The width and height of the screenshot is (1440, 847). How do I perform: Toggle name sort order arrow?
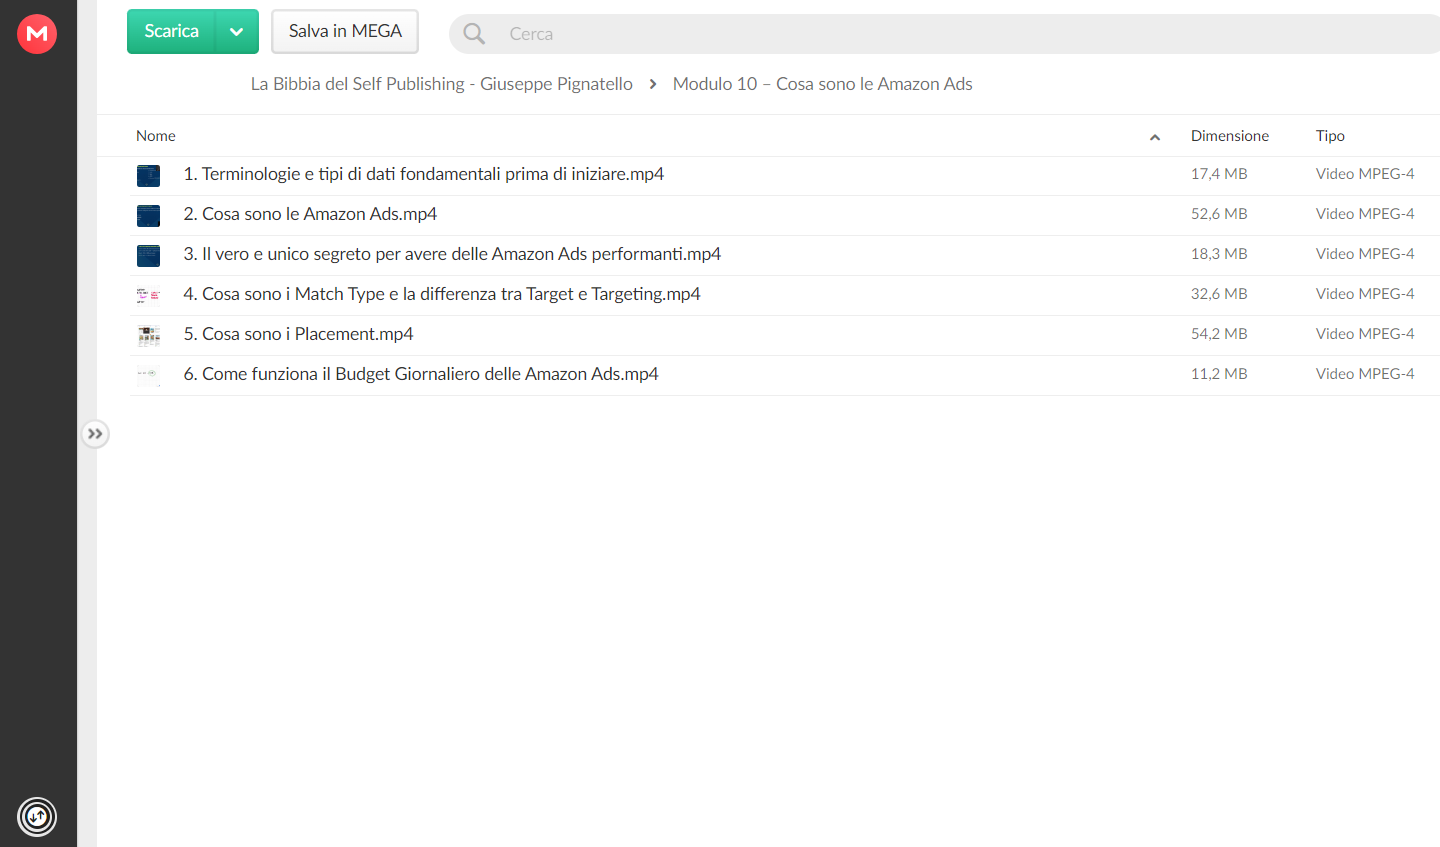1155,137
